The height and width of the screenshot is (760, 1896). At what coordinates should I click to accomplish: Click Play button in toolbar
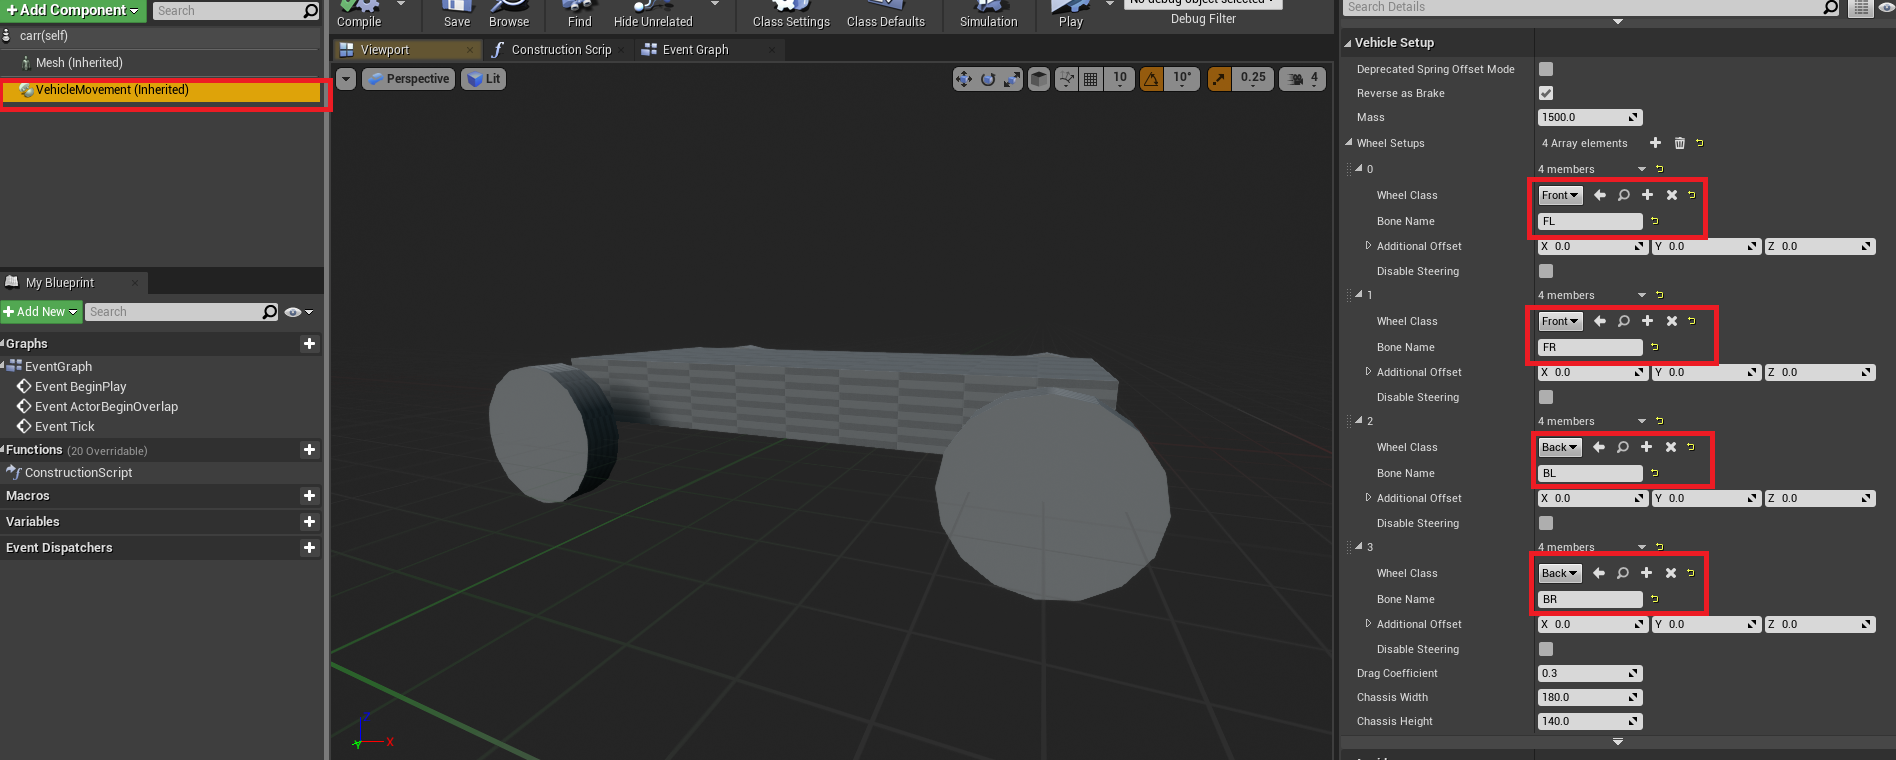click(x=1071, y=15)
